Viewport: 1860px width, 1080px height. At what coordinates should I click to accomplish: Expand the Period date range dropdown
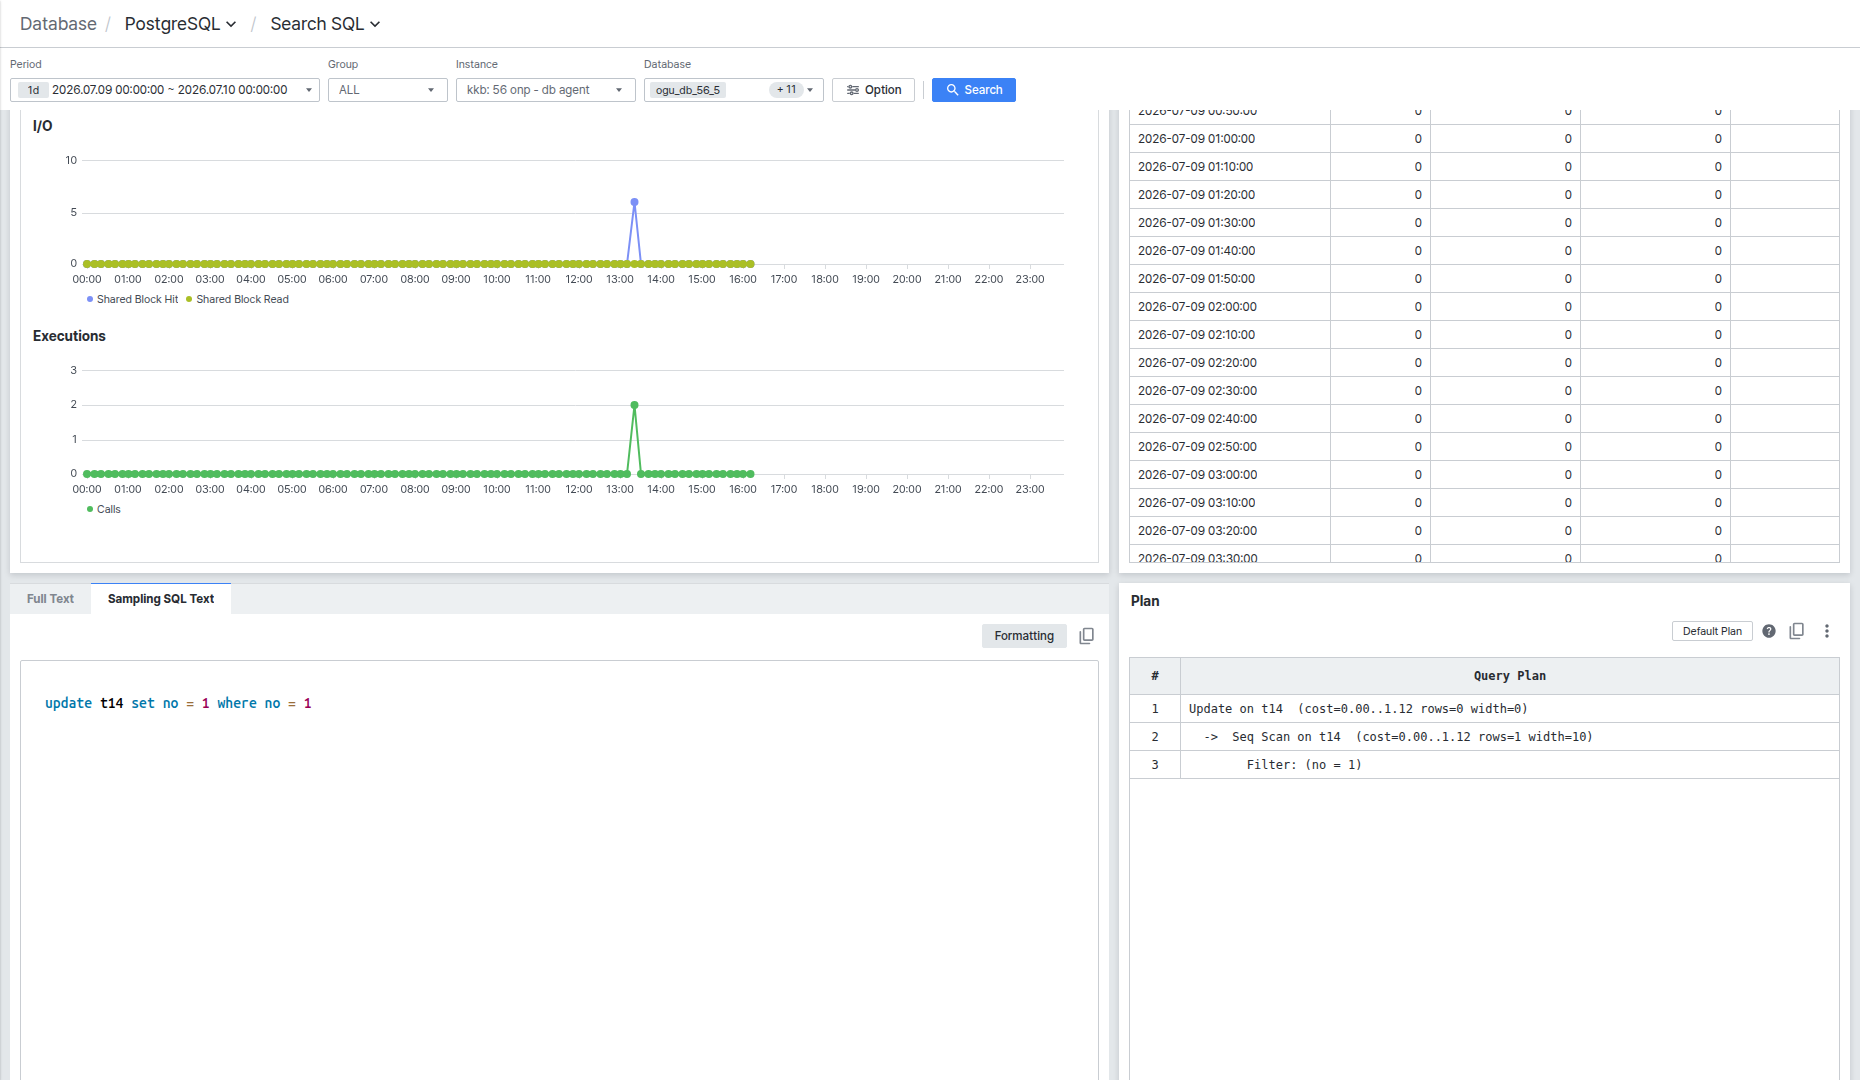tap(165, 90)
